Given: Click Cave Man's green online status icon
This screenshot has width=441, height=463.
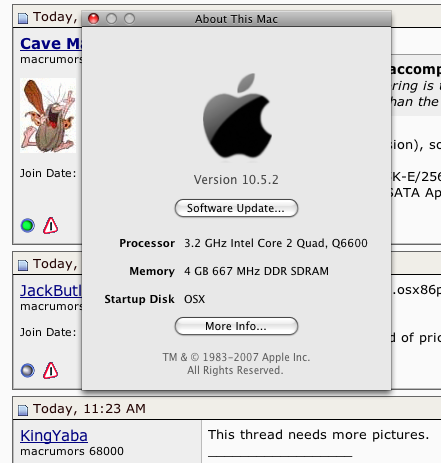Looking at the screenshot, I should click(28, 225).
